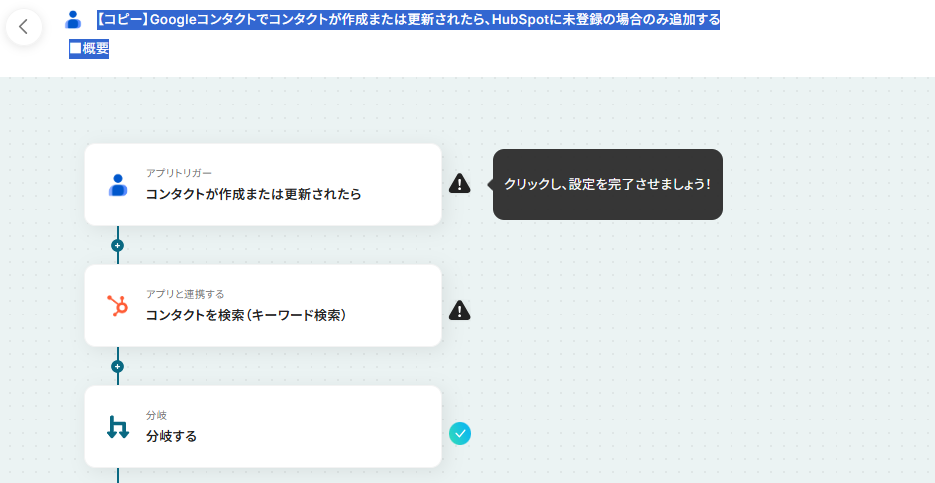The width and height of the screenshot is (935, 483).
Task: Open the コンタクトが作成または更新されたら trigger card
Action: tap(263, 184)
